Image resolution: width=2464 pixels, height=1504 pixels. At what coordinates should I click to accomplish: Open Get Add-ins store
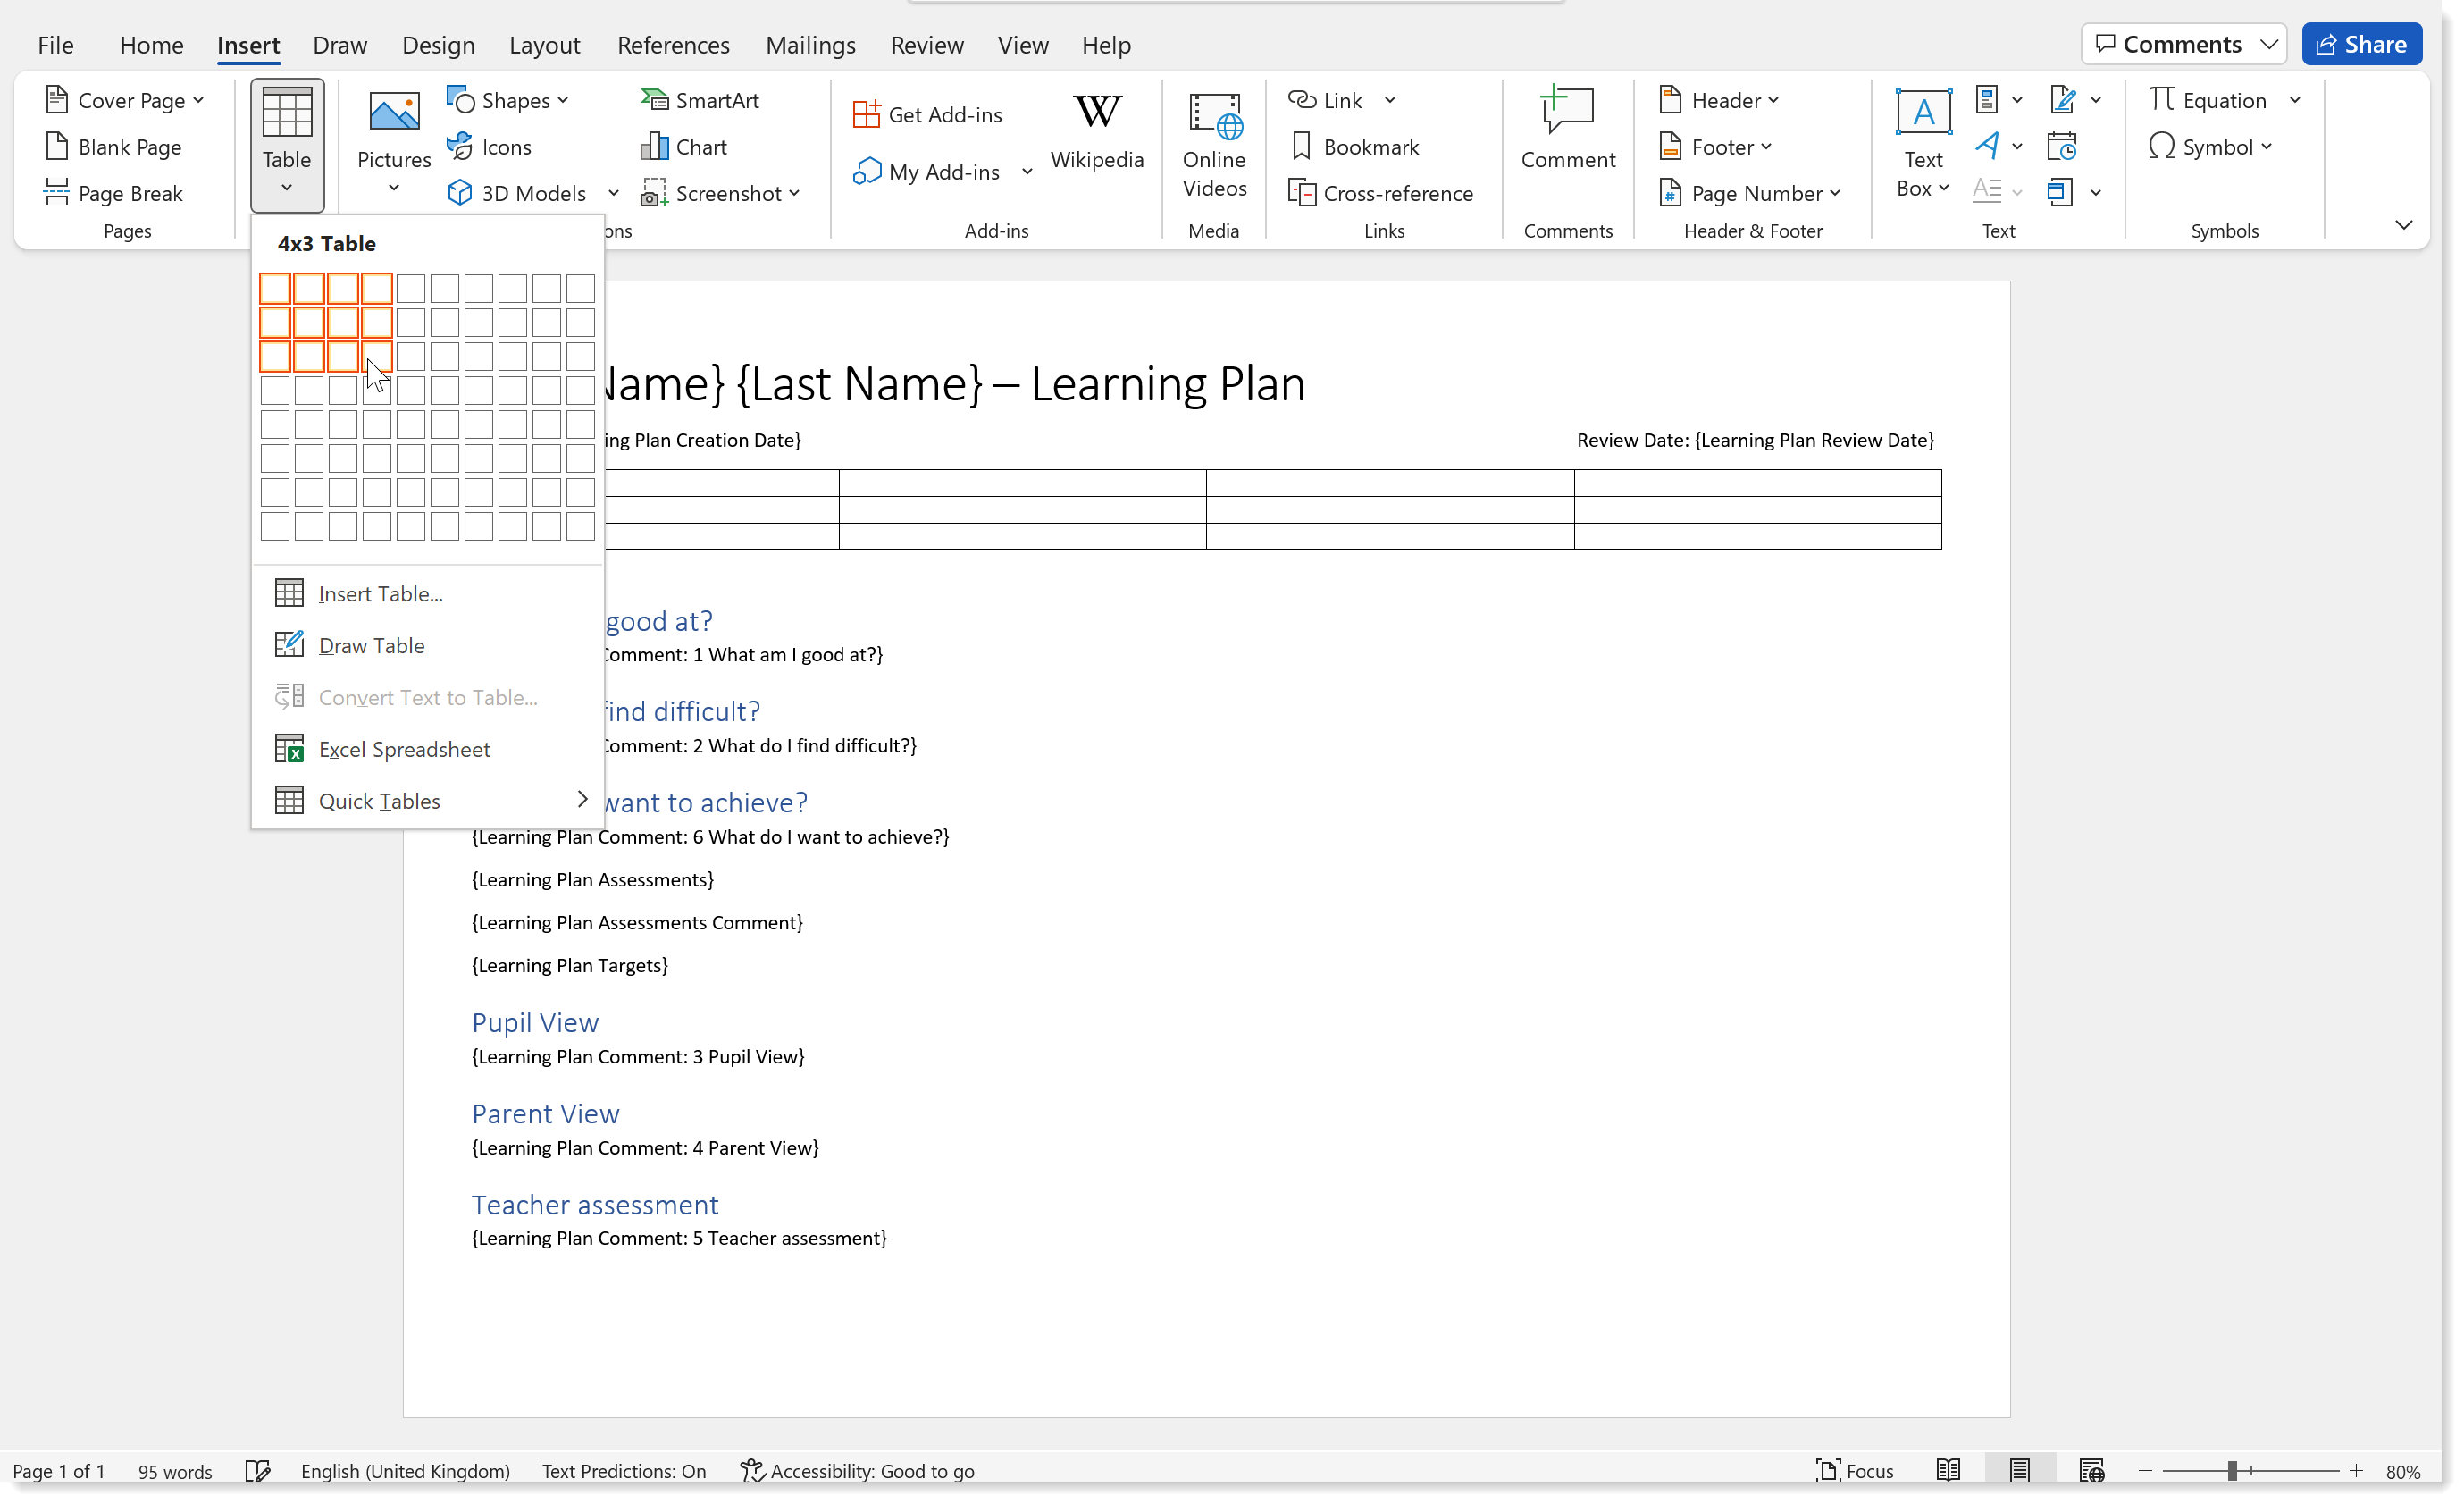(x=927, y=114)
